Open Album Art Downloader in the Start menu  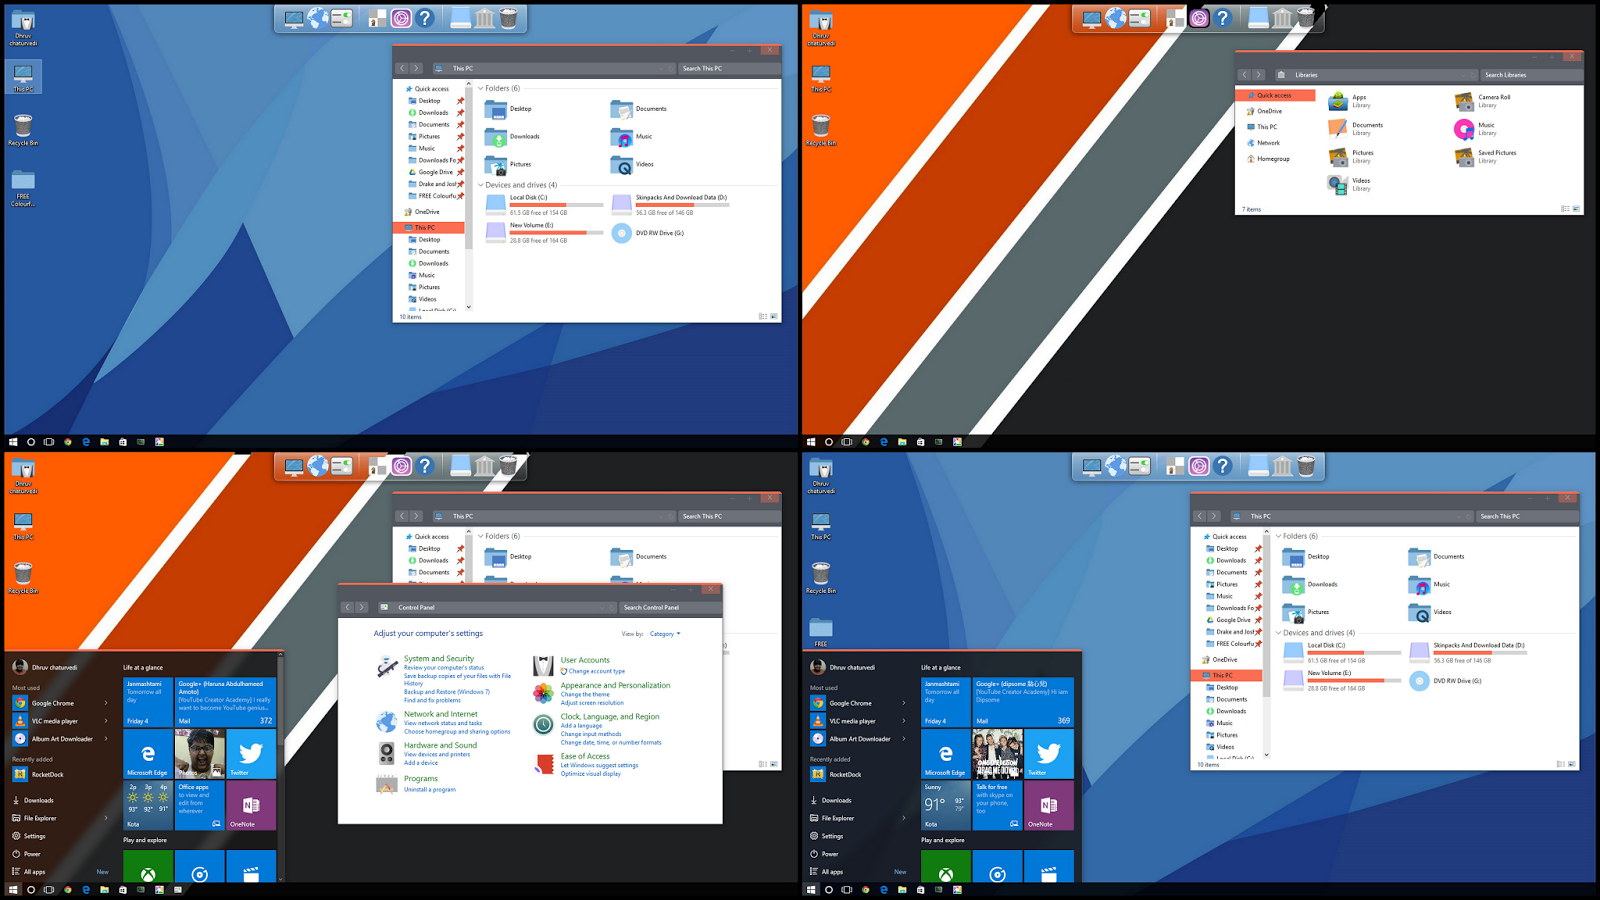[62, 738]
